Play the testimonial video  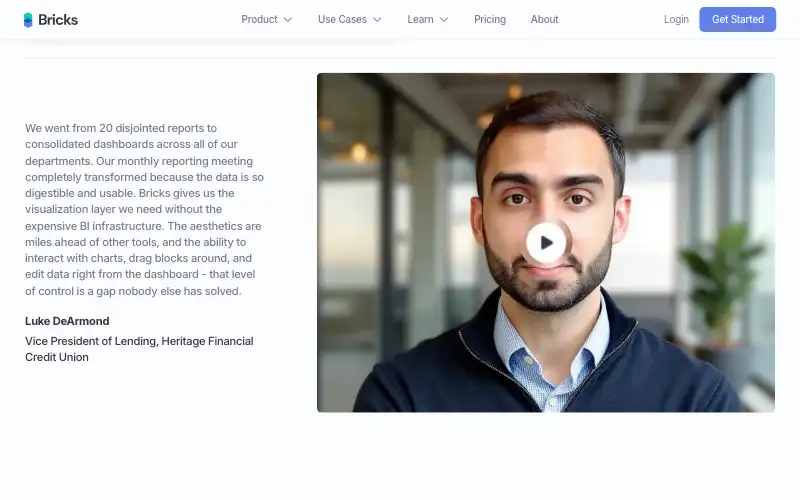[x=546, y=242]
